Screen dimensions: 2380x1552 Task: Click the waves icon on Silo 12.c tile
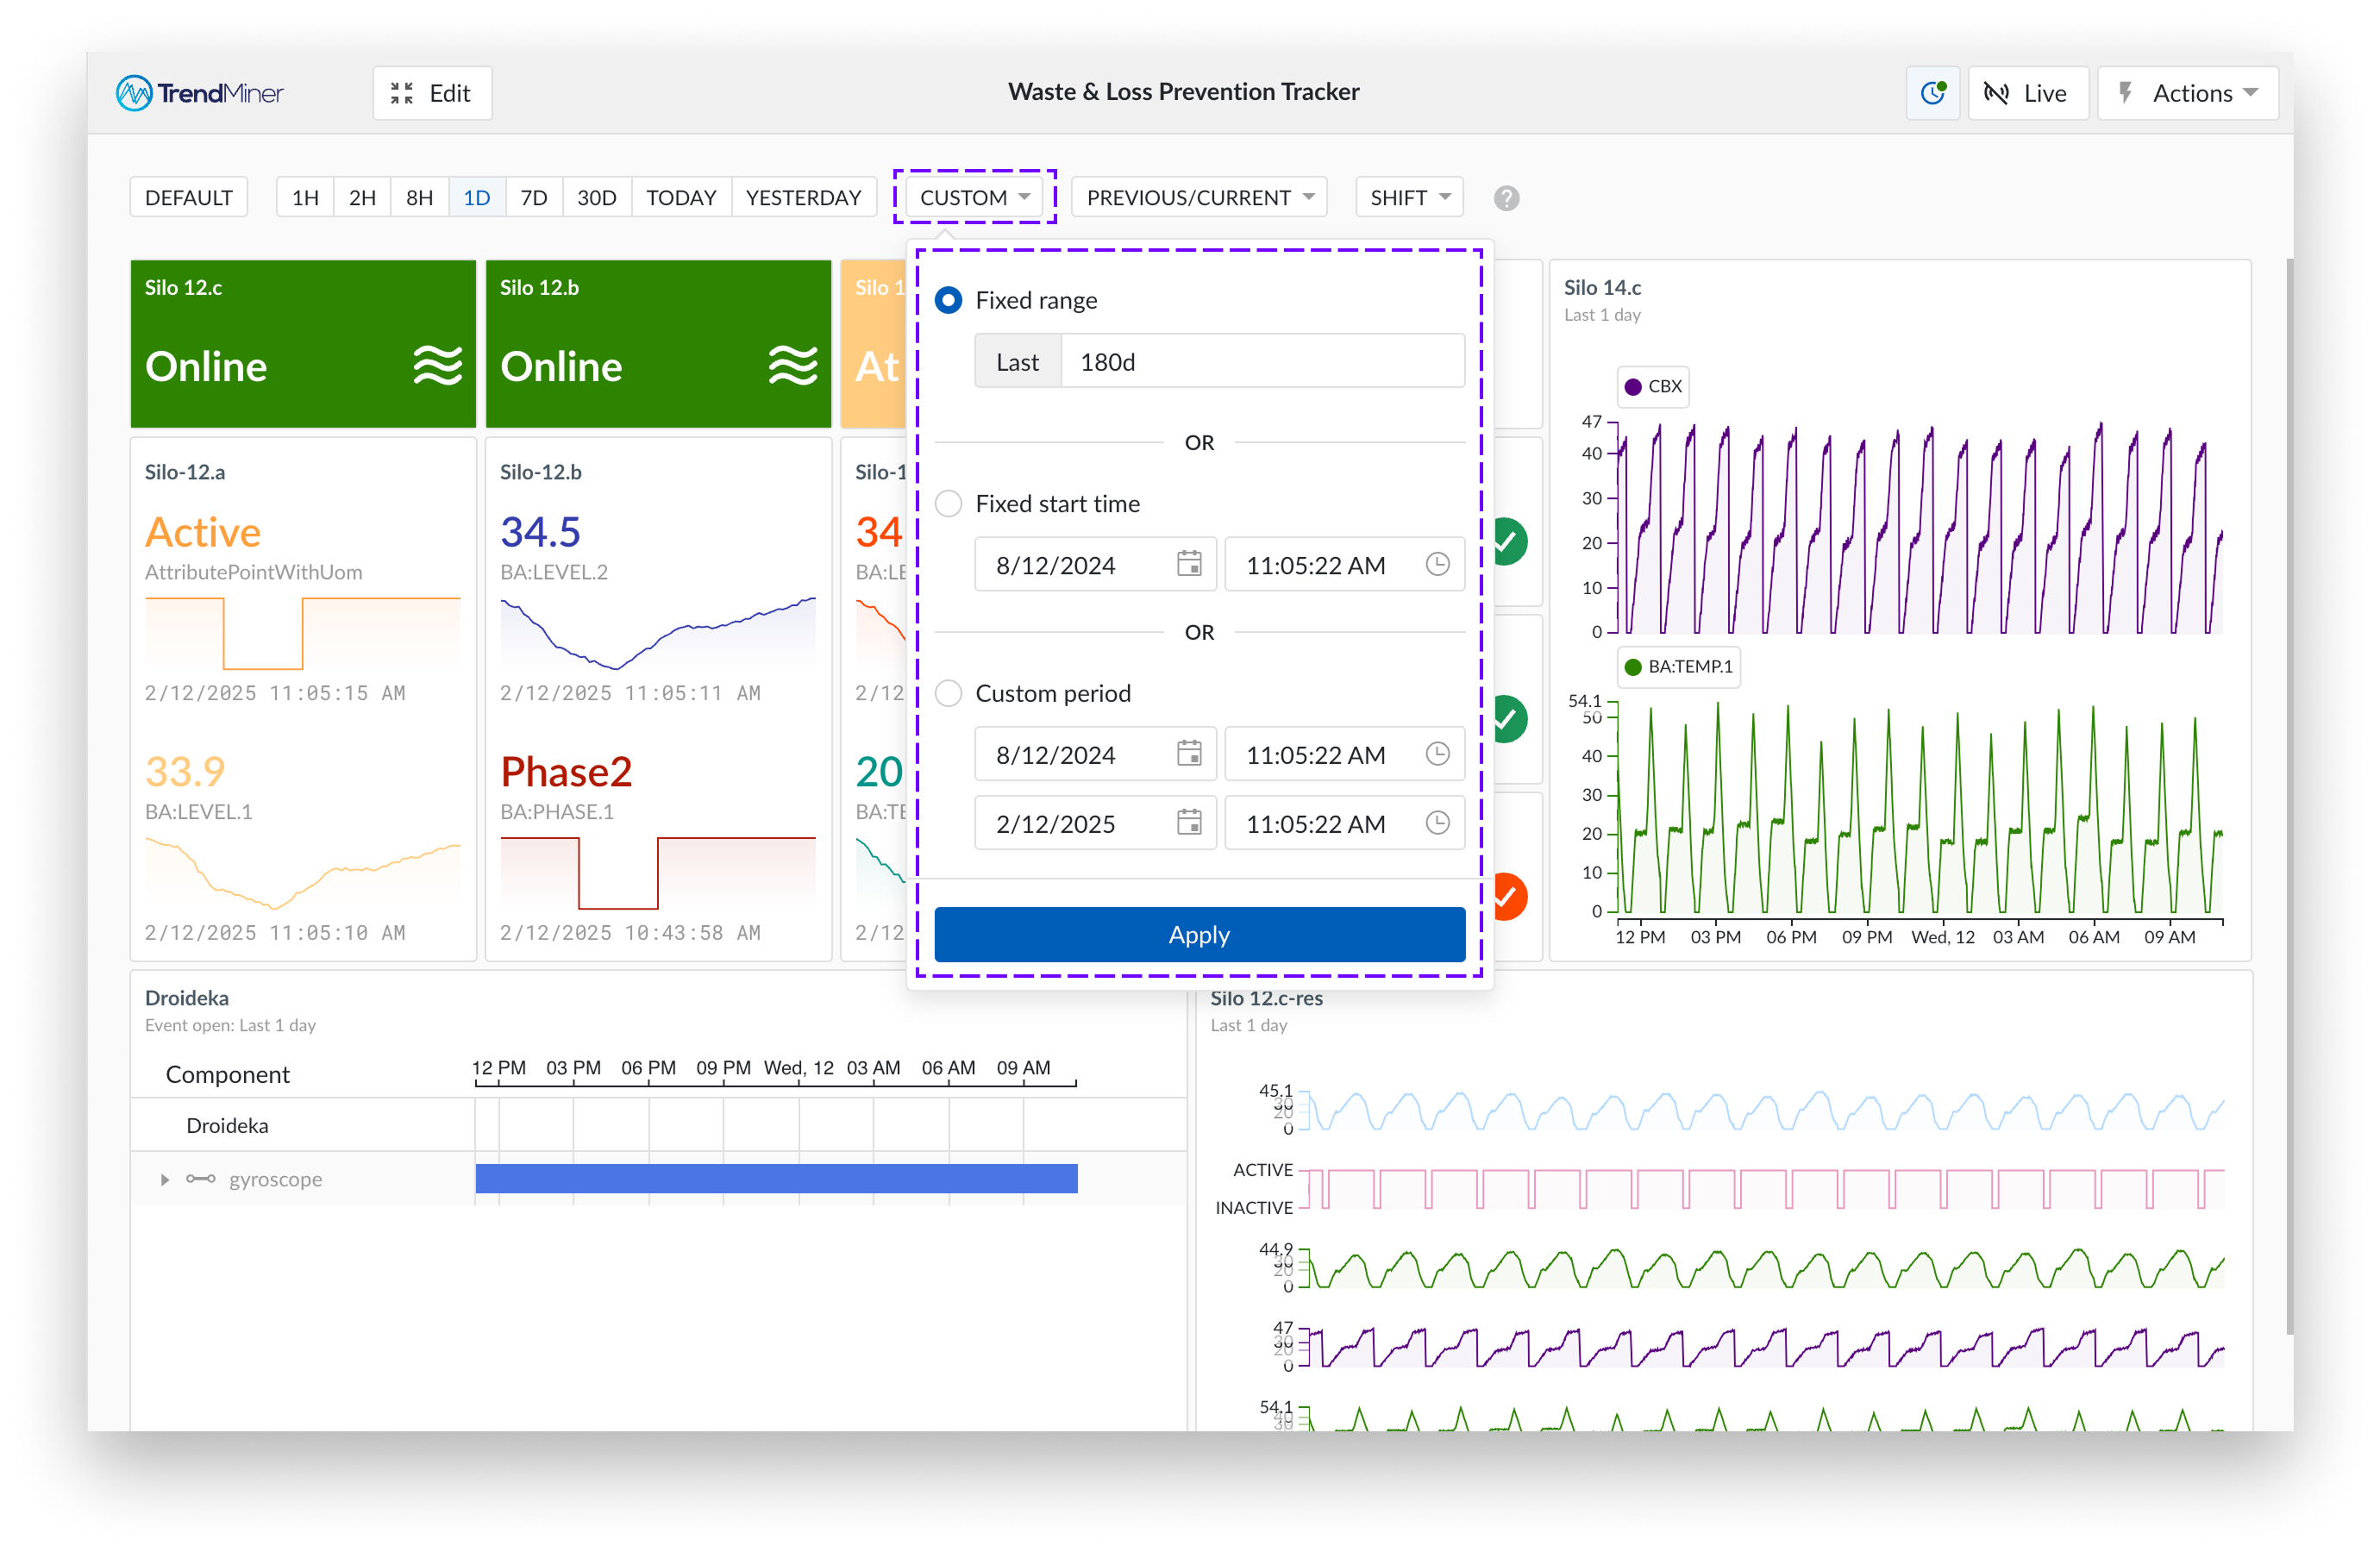click(438, 365)
